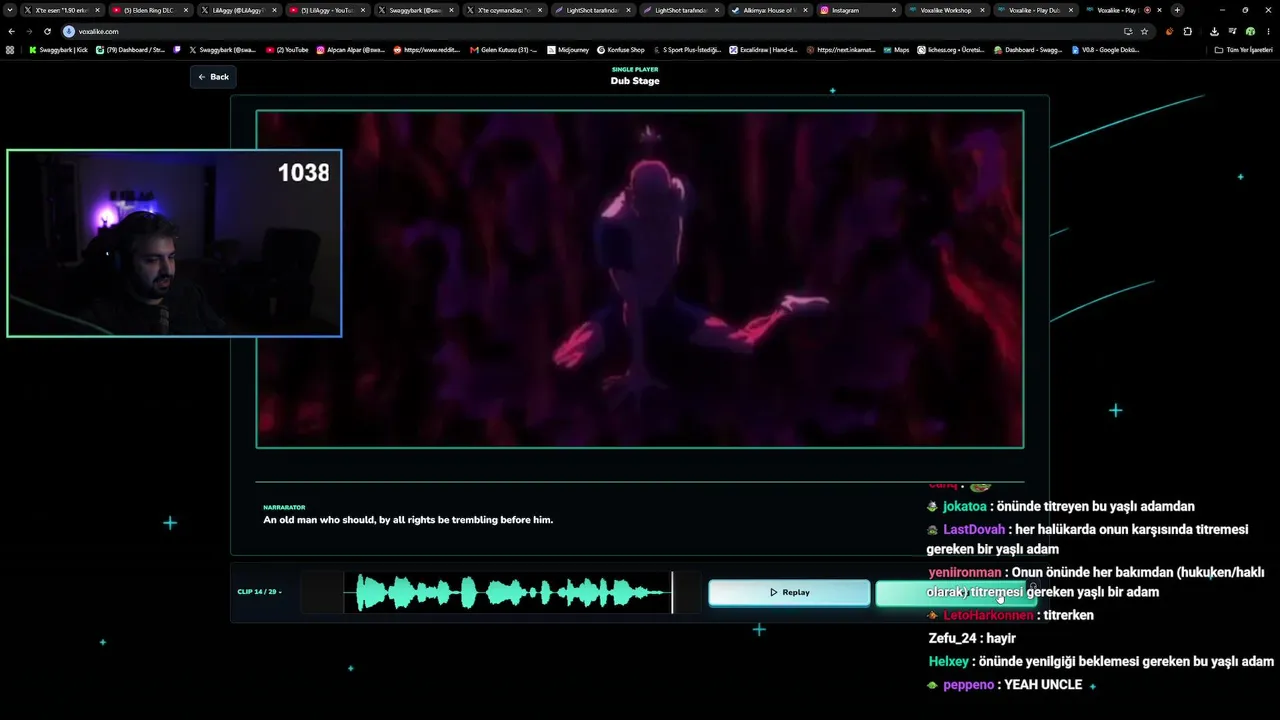
Task: Click the Back button on Dub Stage
Action: [x=213, y=77]
